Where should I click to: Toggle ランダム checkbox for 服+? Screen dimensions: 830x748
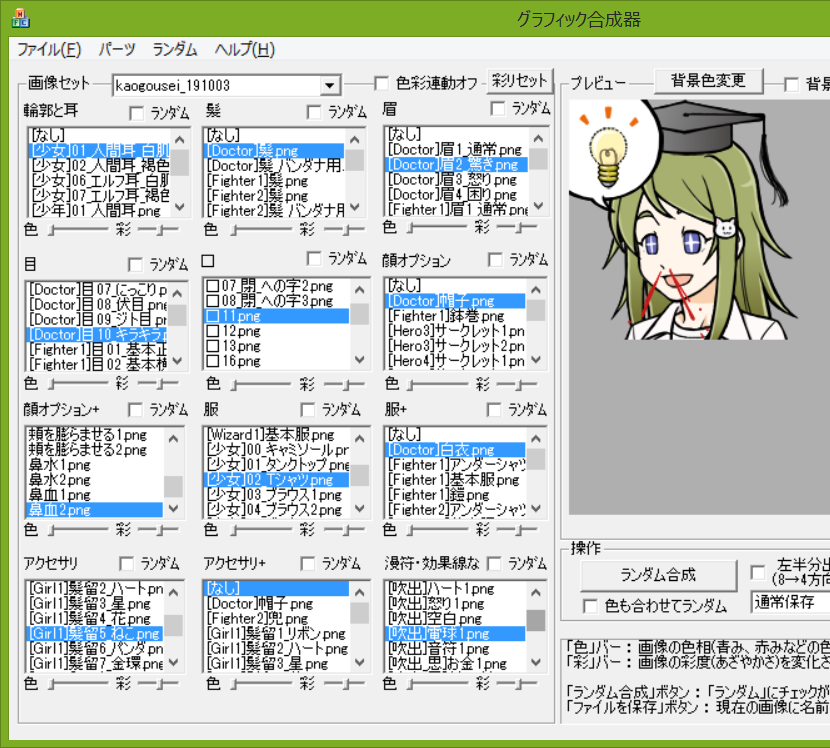point(494,410)
